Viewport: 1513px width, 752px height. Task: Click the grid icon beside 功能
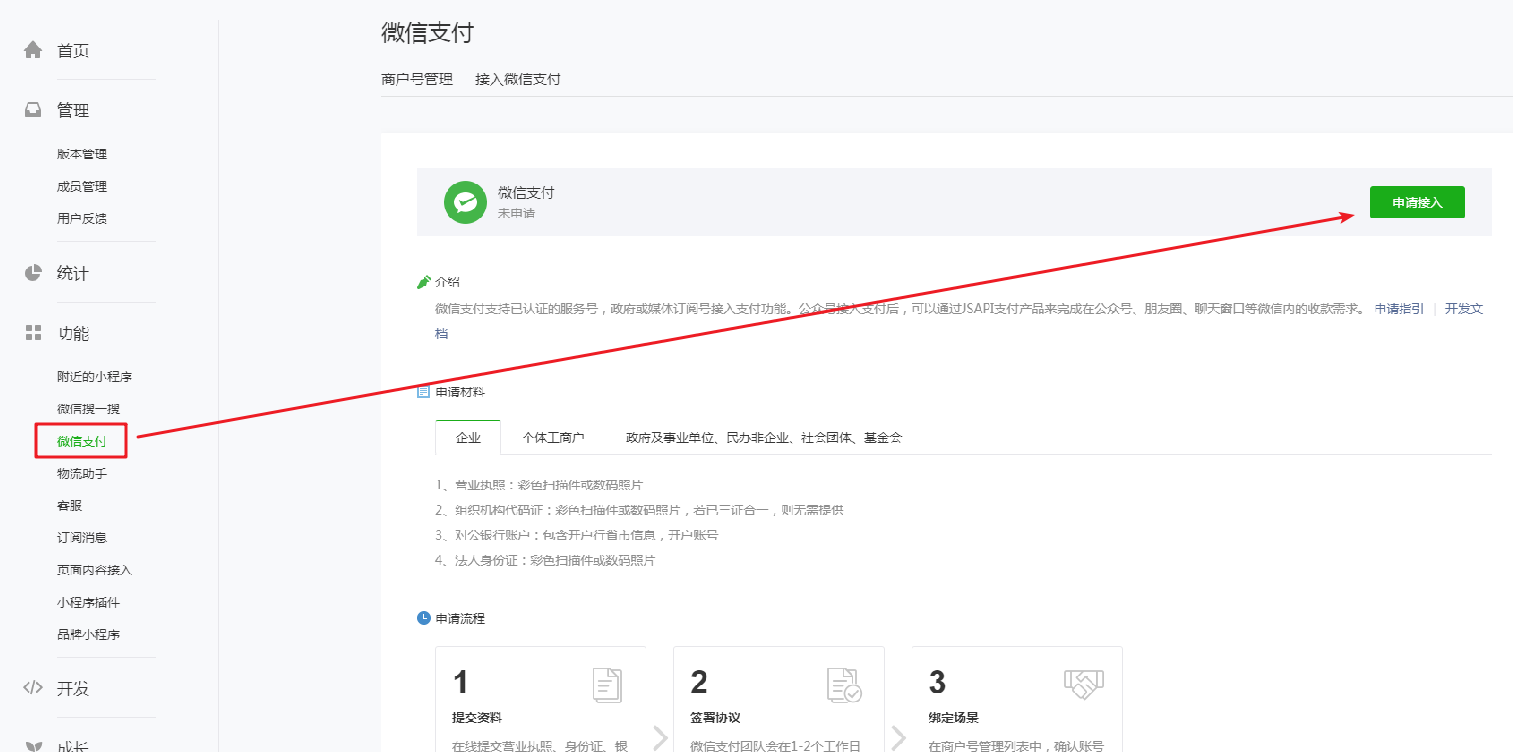34,332
